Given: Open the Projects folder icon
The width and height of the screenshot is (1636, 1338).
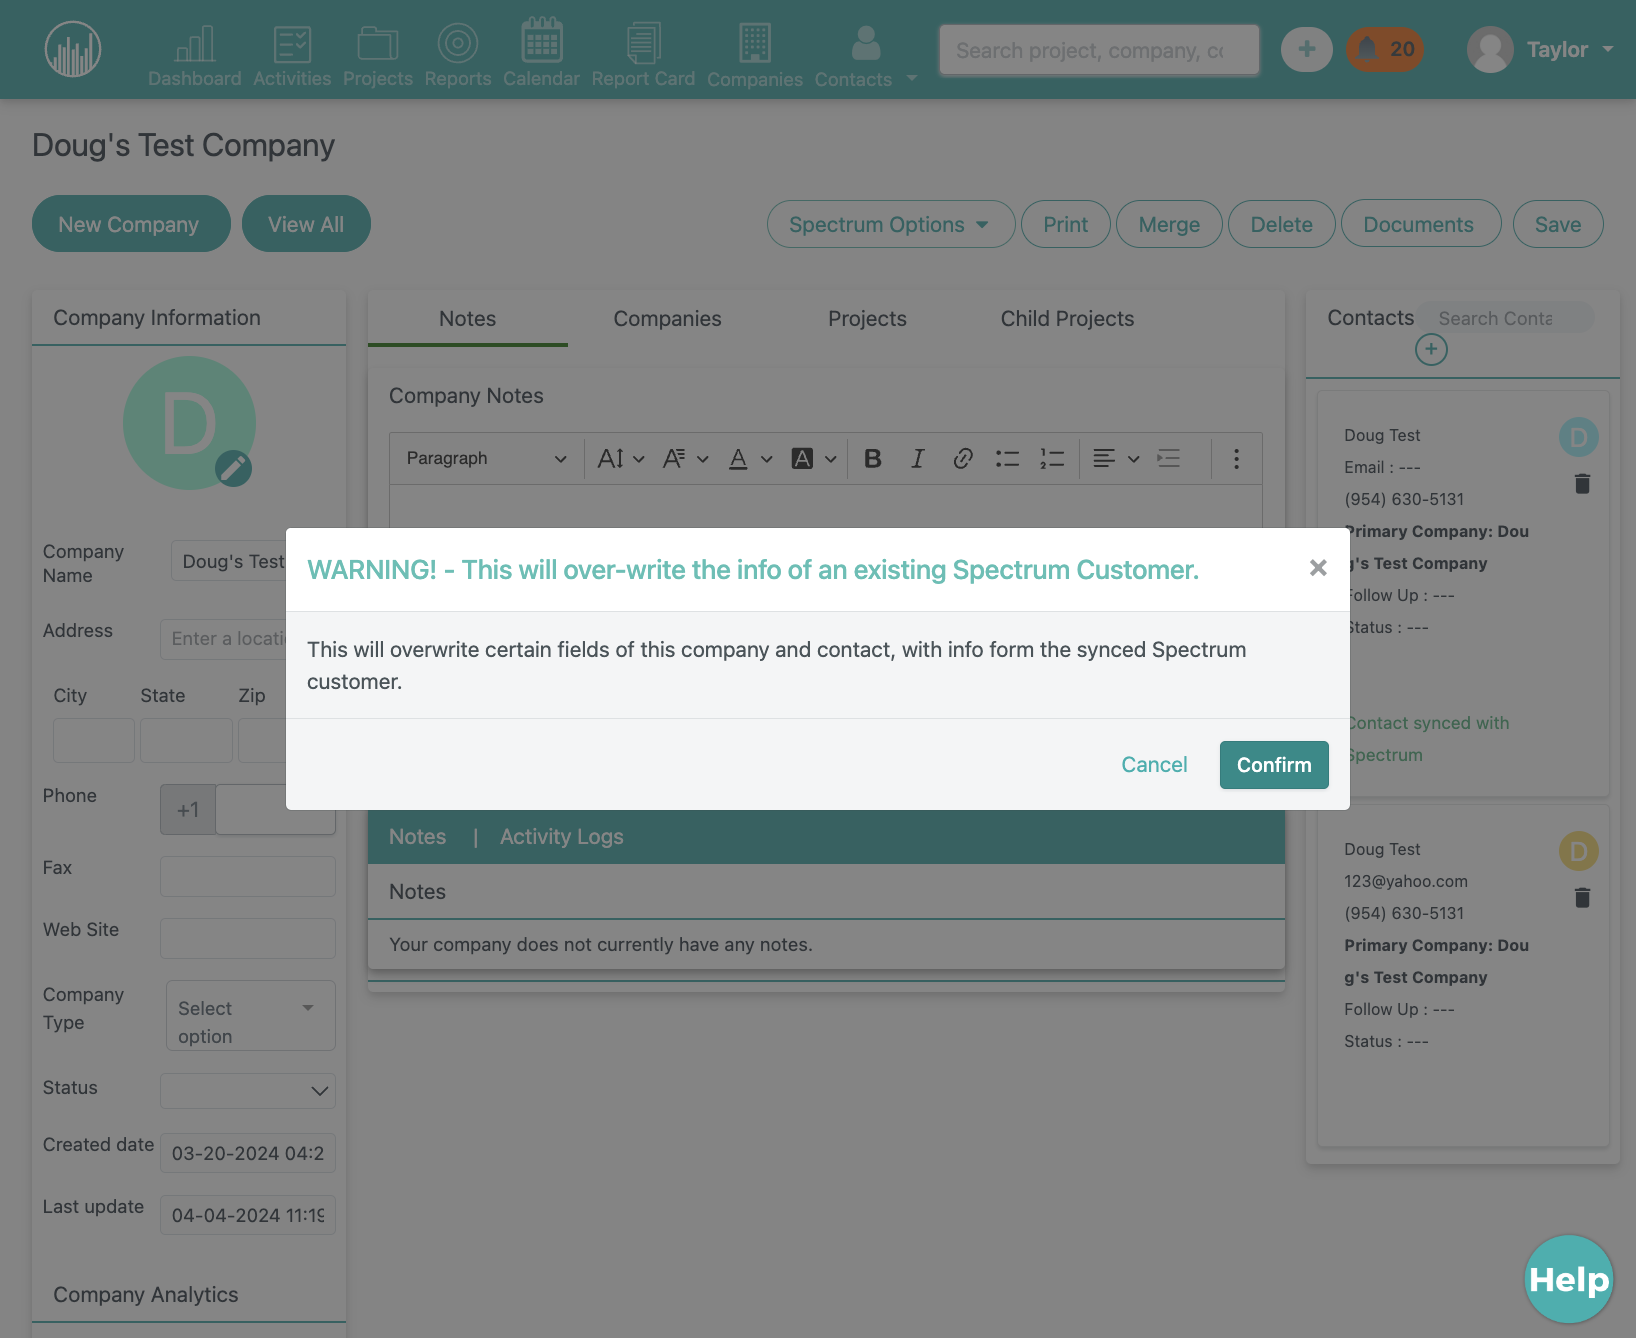Looking at the screenshot, I should (x=378, y=44).
